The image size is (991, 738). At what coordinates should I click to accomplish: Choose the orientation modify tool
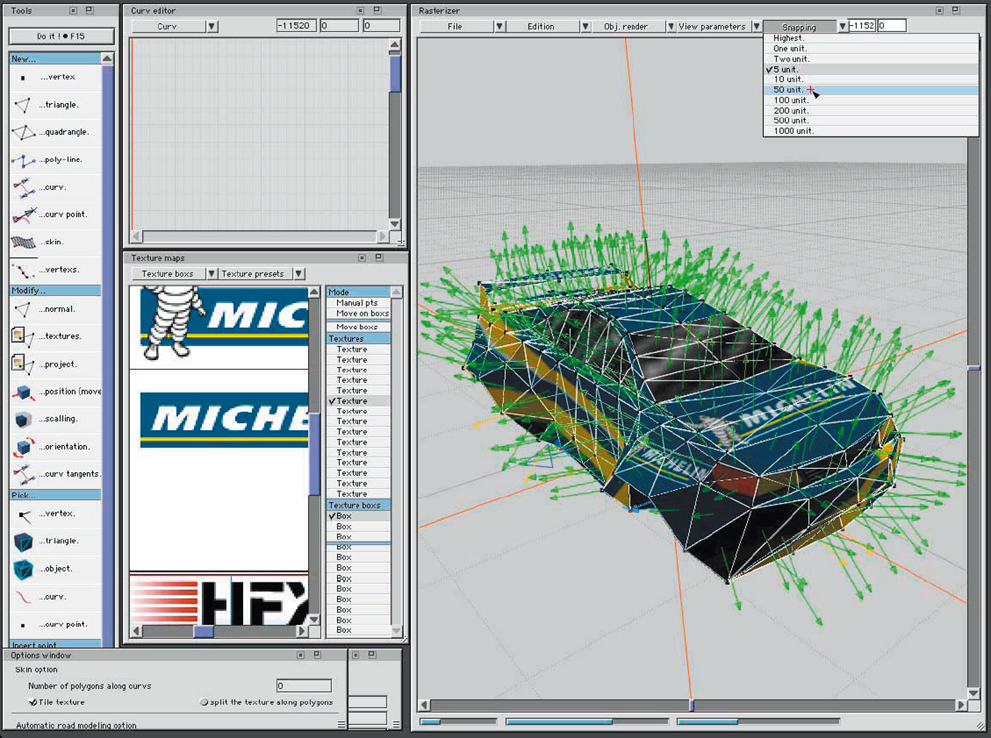point(23,447)
